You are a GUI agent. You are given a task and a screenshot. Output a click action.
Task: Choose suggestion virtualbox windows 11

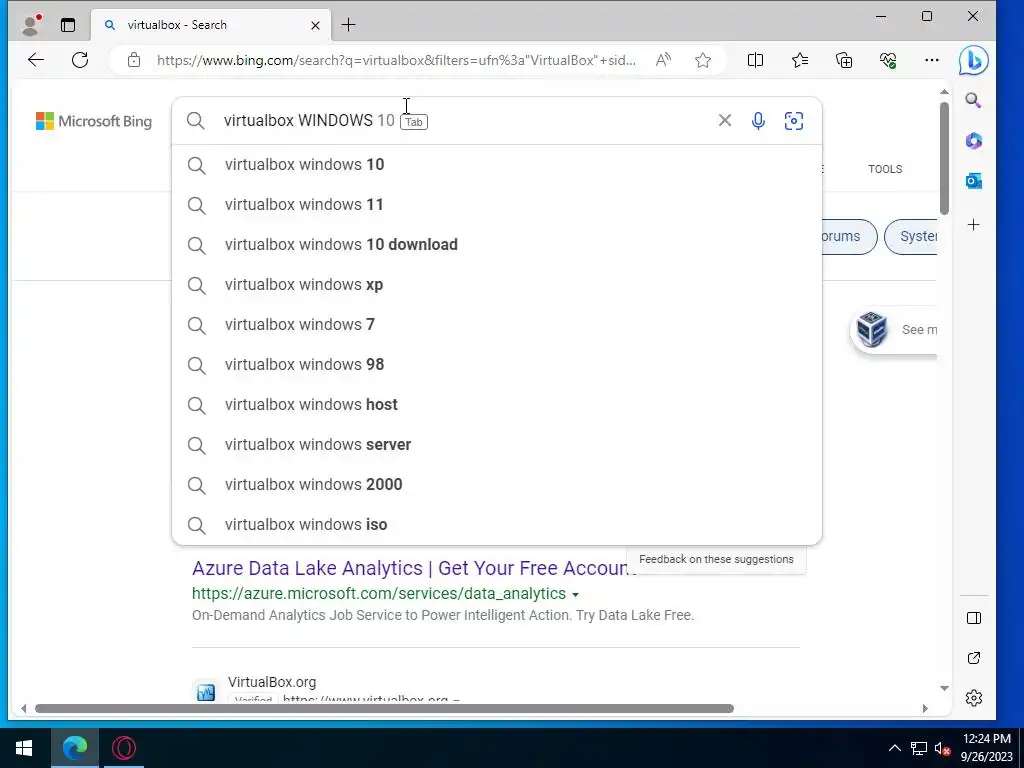(x=496, y=204)
